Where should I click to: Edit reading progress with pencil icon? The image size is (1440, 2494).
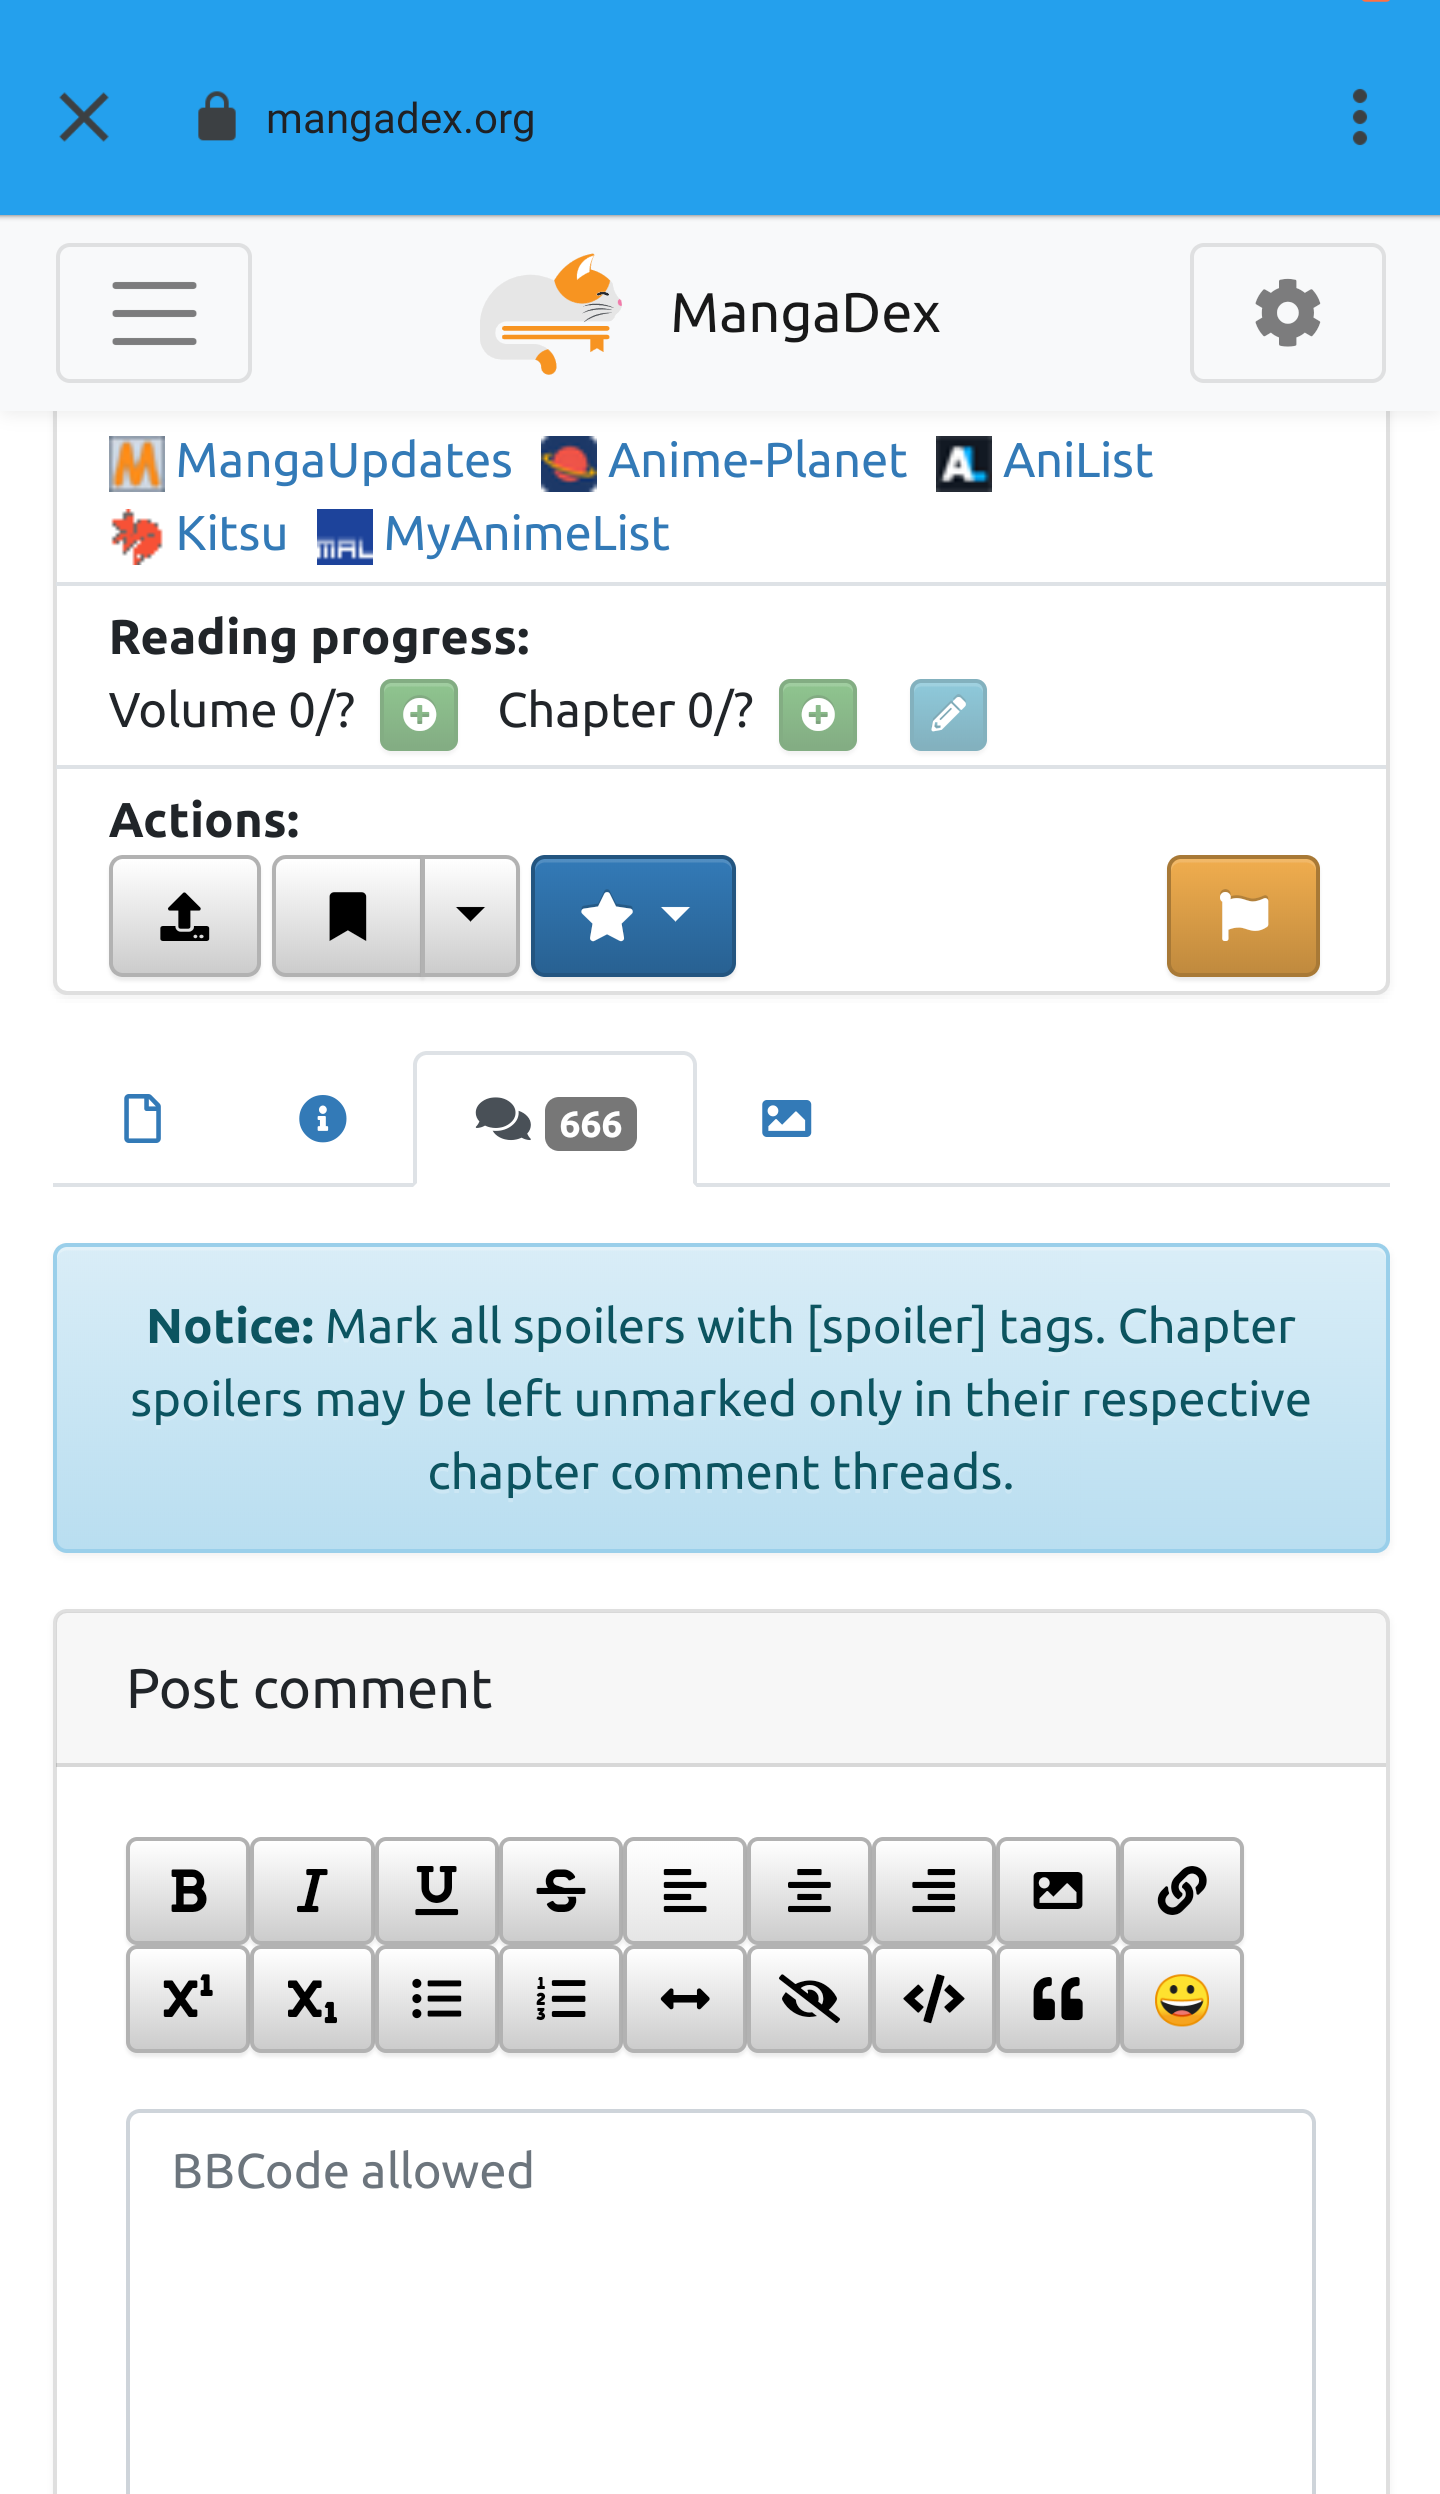click(948, 715)
